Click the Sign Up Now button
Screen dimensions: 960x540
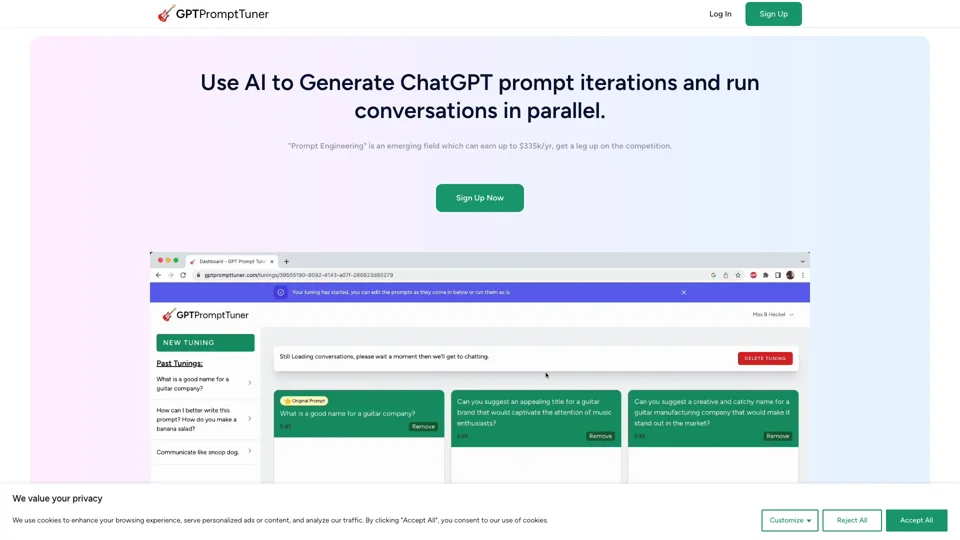pyautogui.click(x=479, y=198)
